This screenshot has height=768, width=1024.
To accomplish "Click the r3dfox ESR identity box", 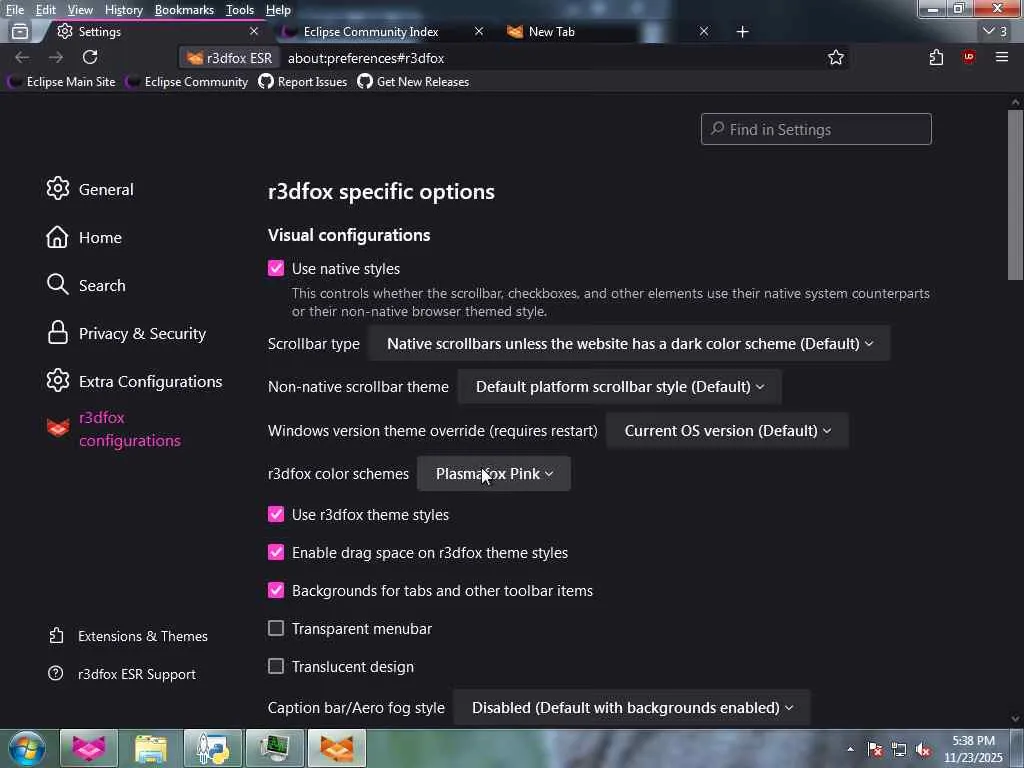I will point(229,58).
